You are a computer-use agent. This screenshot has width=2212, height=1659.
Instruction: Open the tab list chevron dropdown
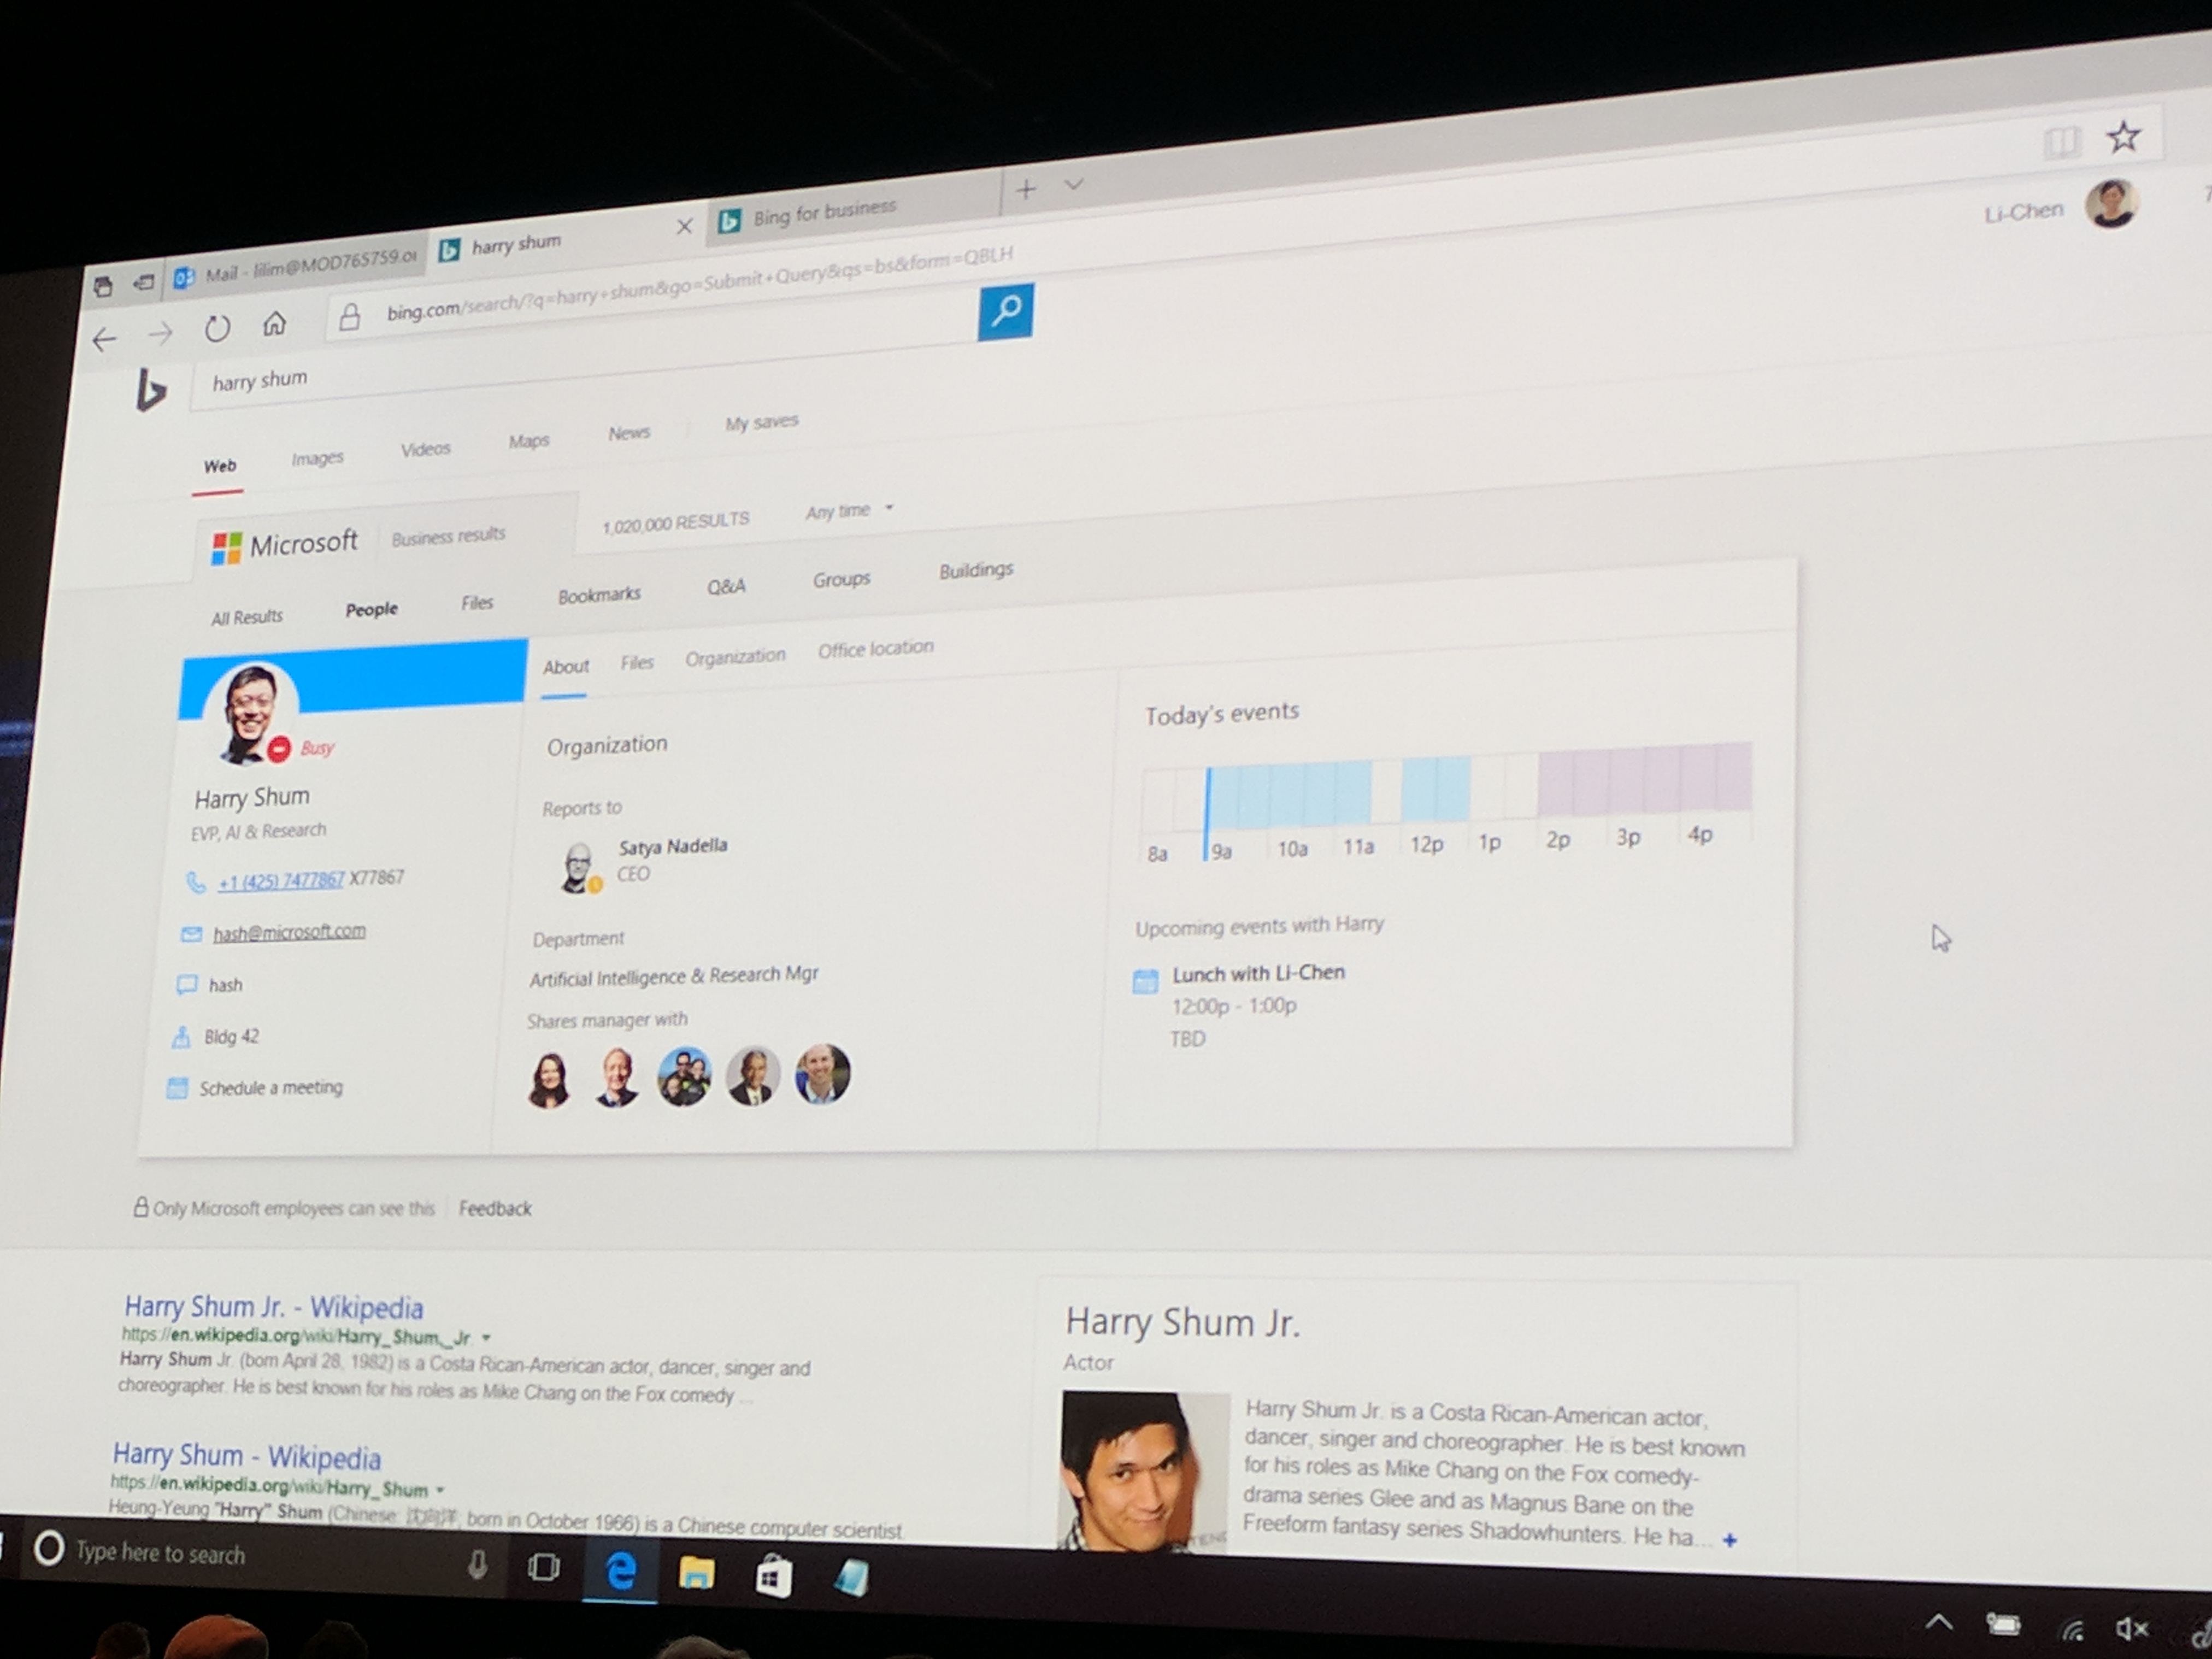pos(1074,185)
